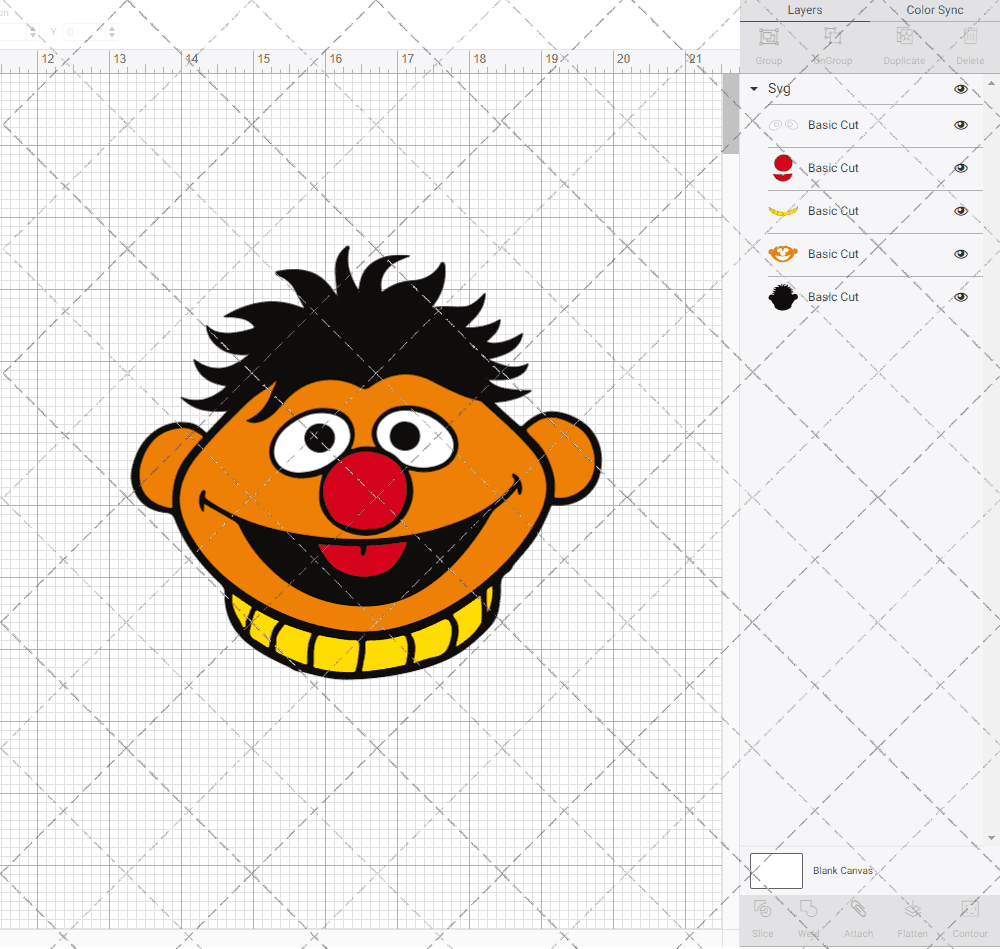Switch to the Color Sync tab
The height and width of the screenshot is (949, 1000).
(935, 10)
